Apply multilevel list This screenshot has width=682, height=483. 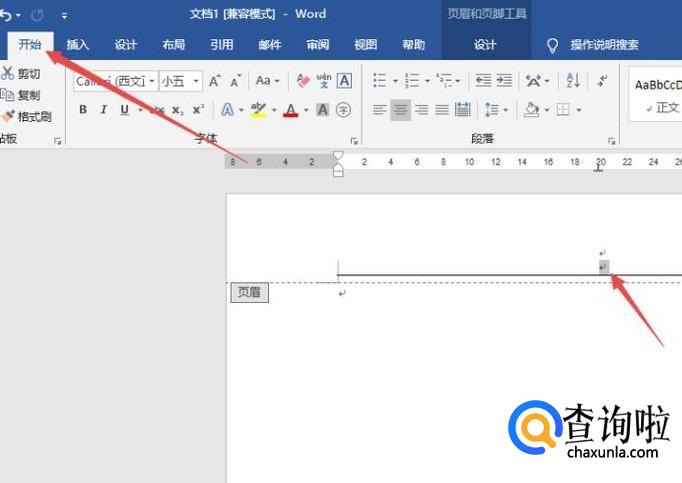444,80
